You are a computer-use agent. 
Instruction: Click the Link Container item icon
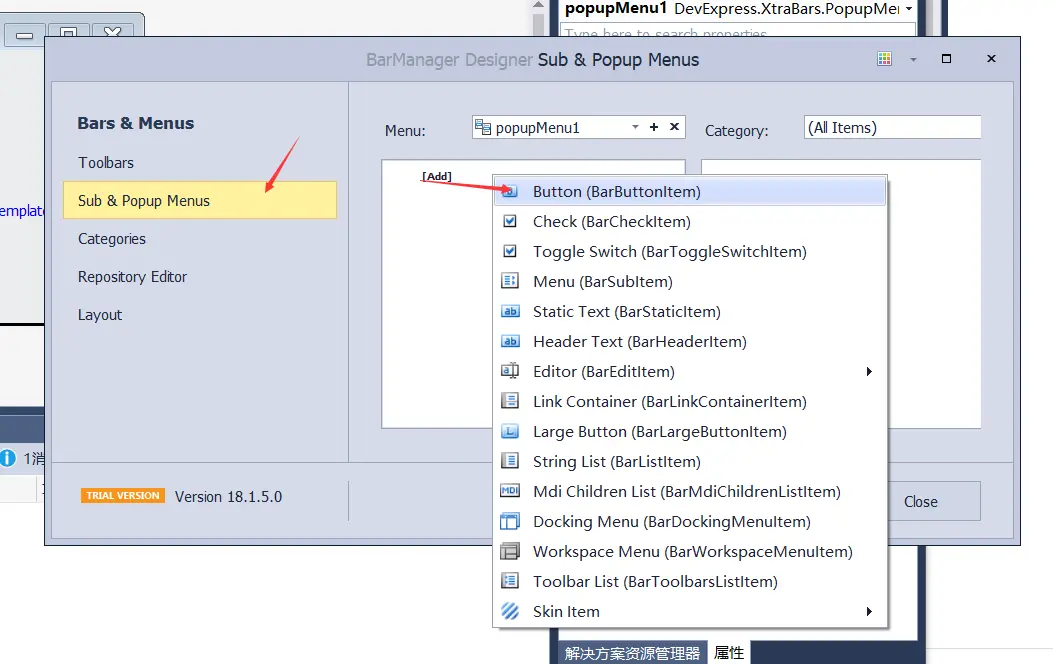tap(510, 401)
